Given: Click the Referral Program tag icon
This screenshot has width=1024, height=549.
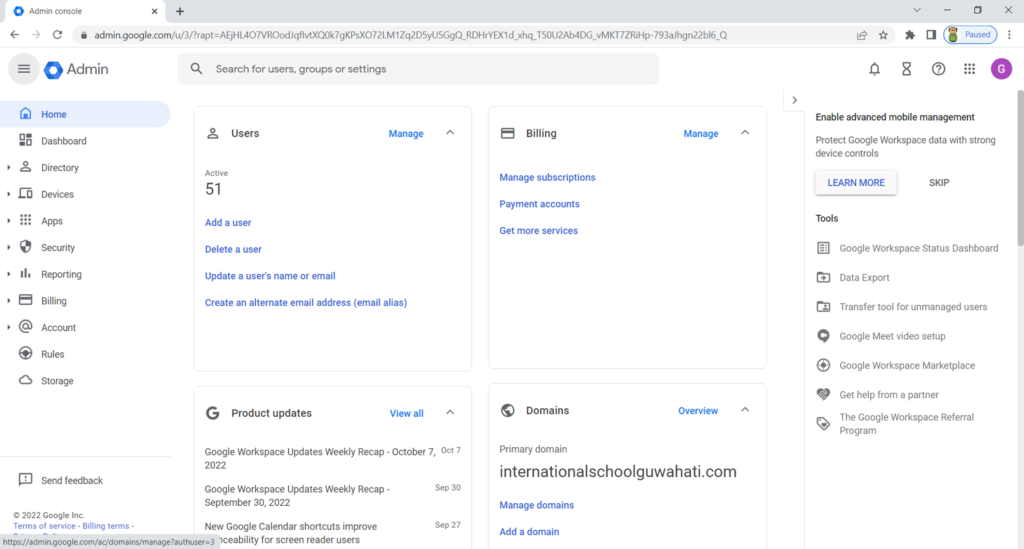Looking at the screenshot, I should 823,424.
